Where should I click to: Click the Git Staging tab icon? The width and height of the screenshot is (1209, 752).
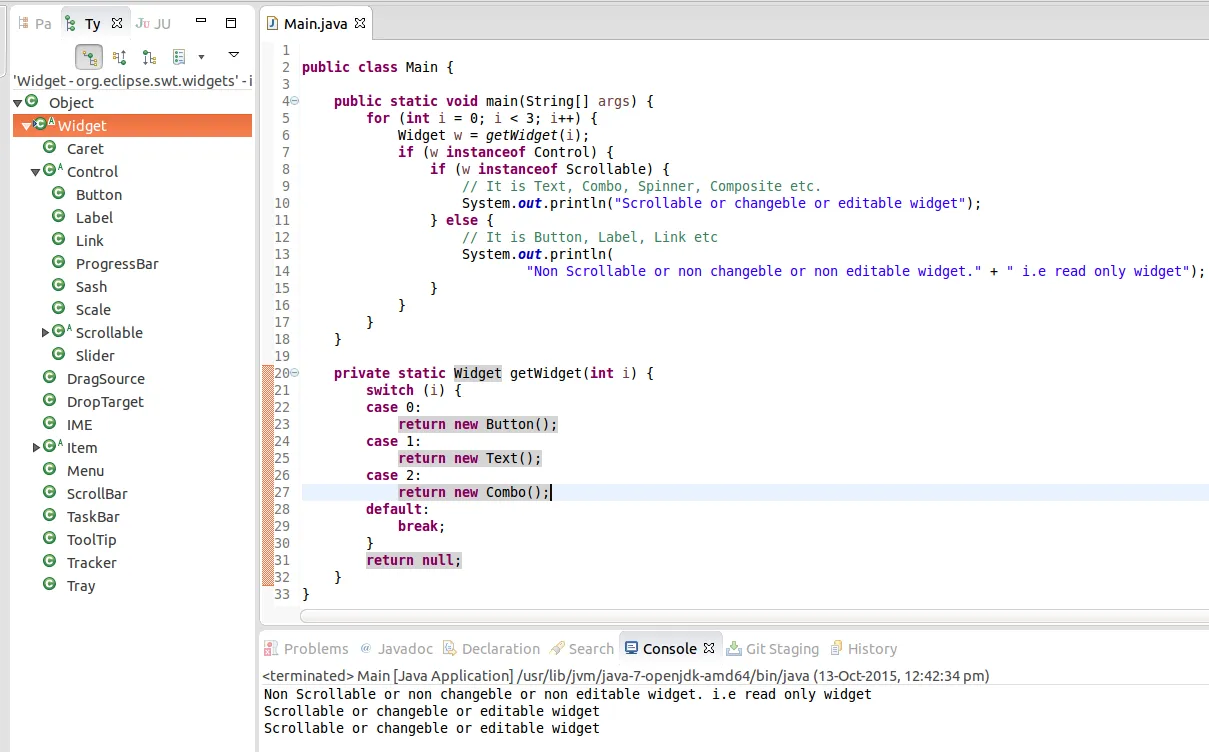click(x=735, y=648)
